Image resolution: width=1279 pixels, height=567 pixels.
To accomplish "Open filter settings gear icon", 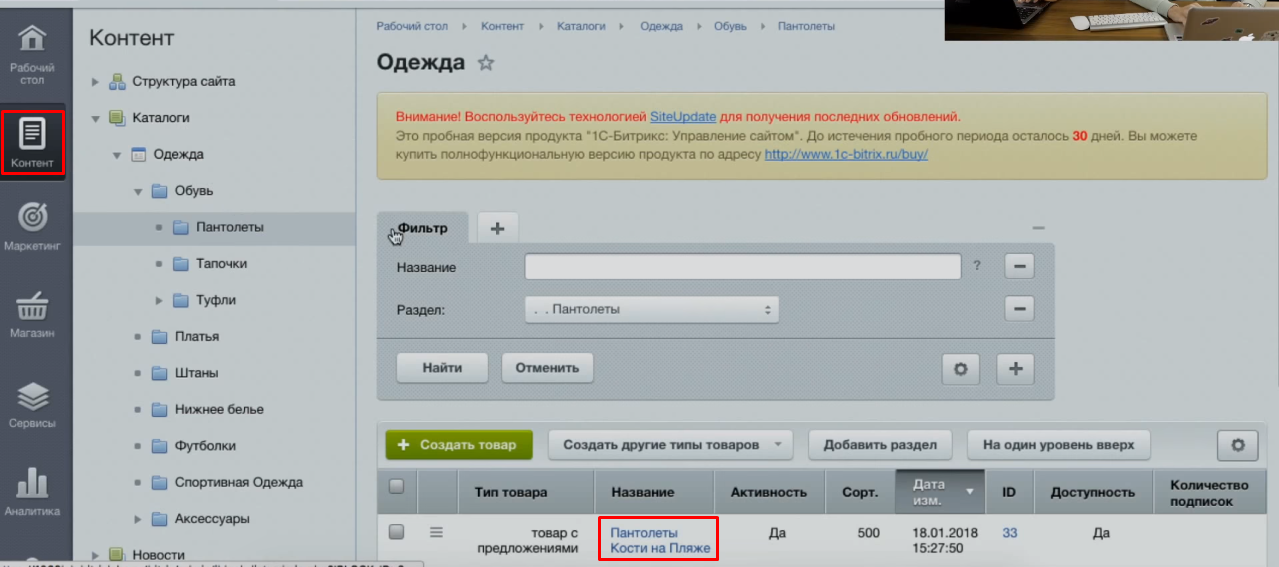I will click(961, 368).
